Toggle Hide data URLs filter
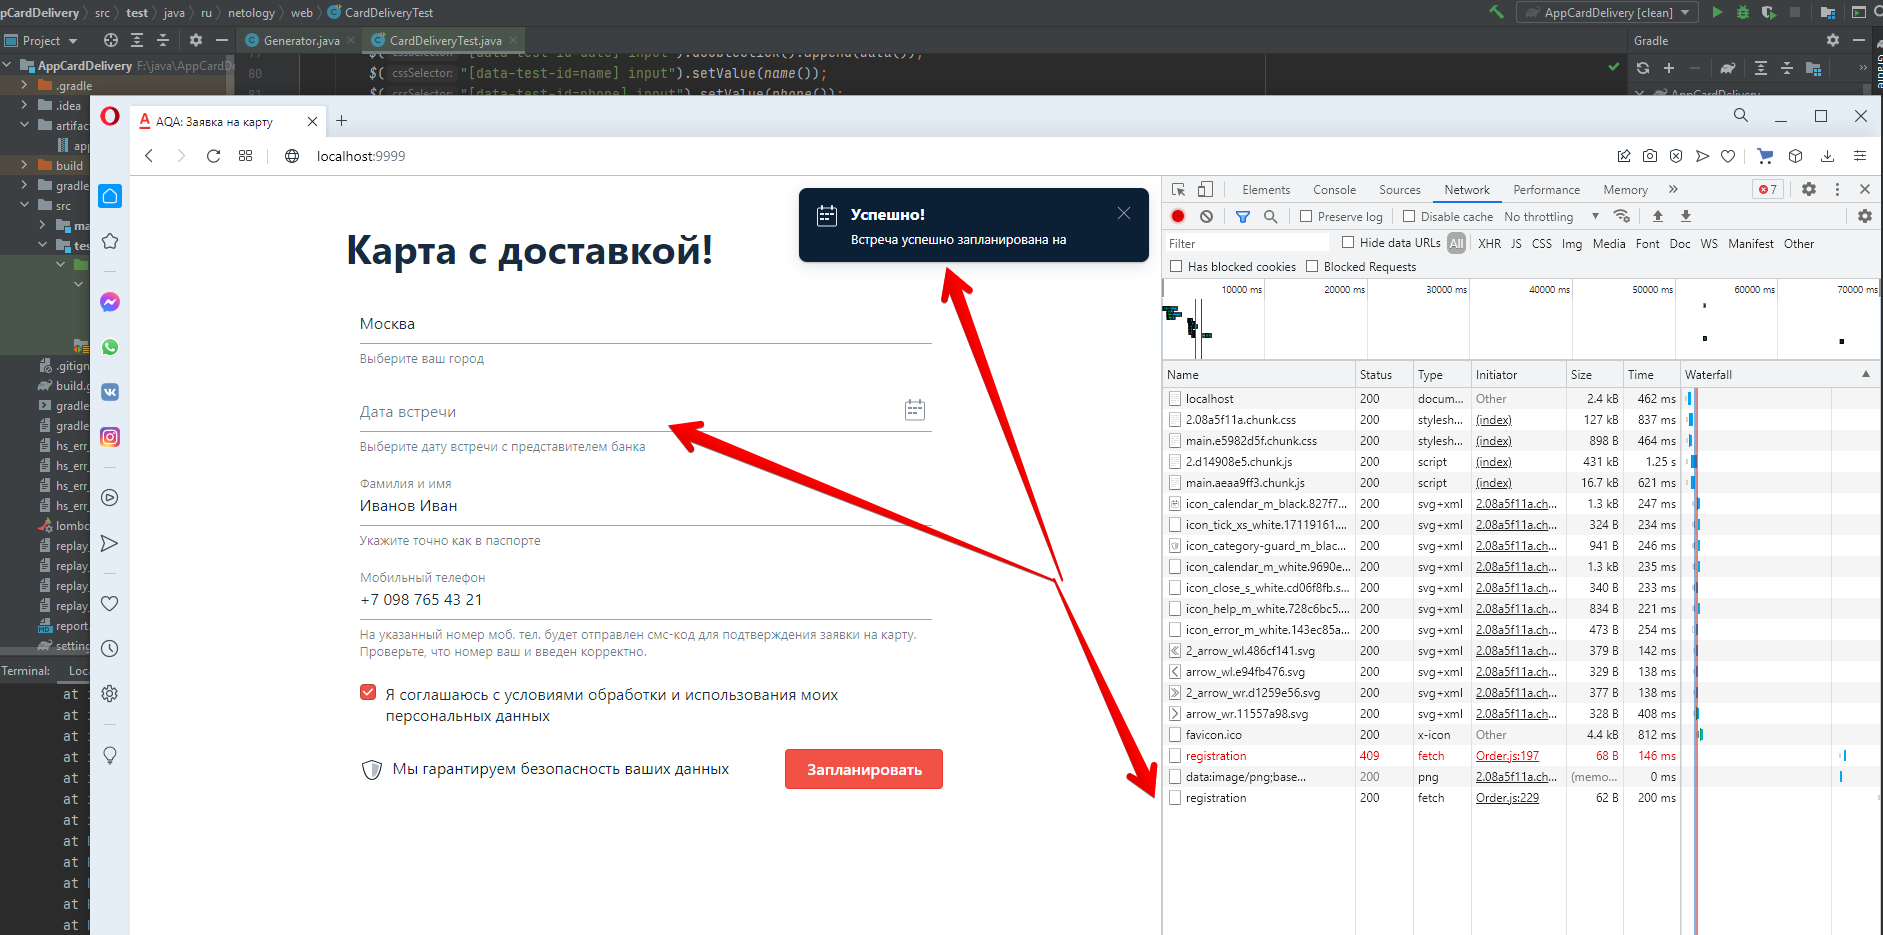This screenshot has height=935, width=1883. pos(1348,242)
